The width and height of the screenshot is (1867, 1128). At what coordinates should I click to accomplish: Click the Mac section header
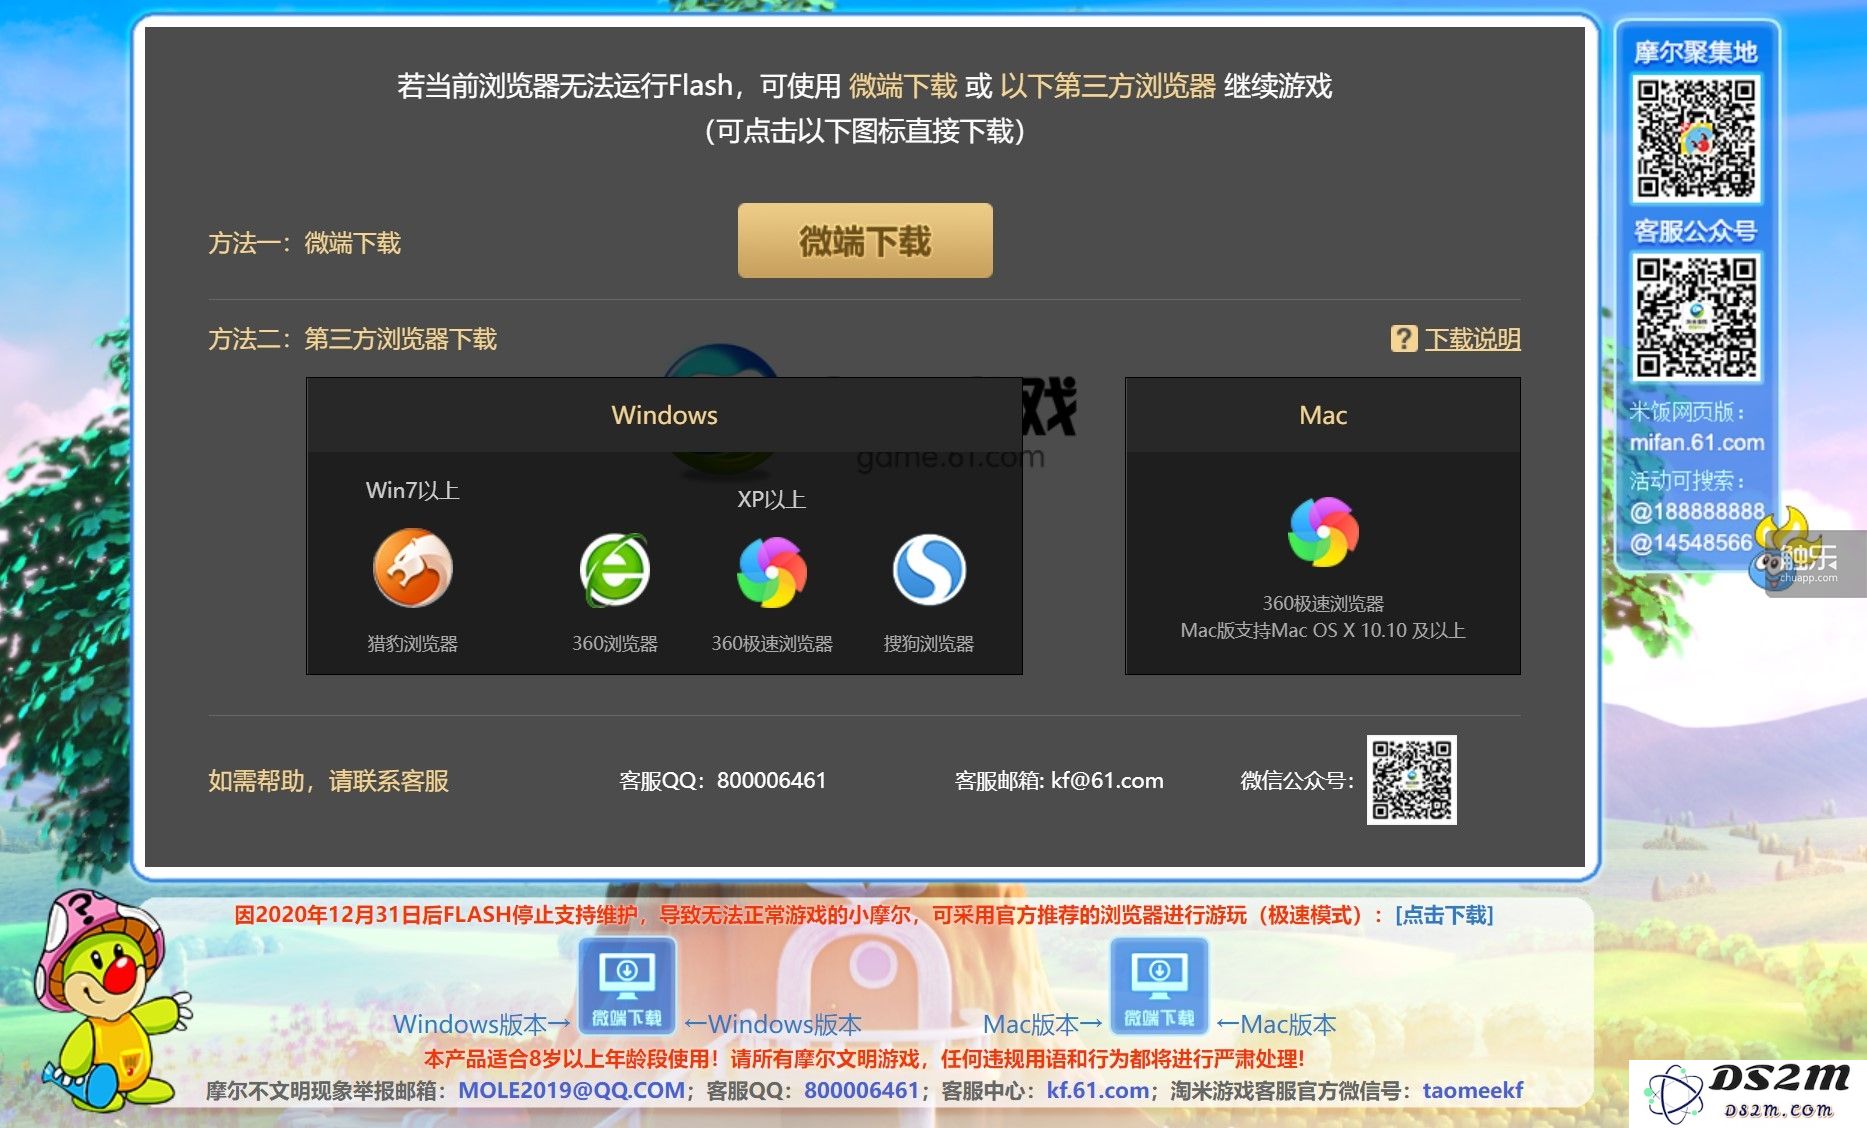coord(1323,415)
